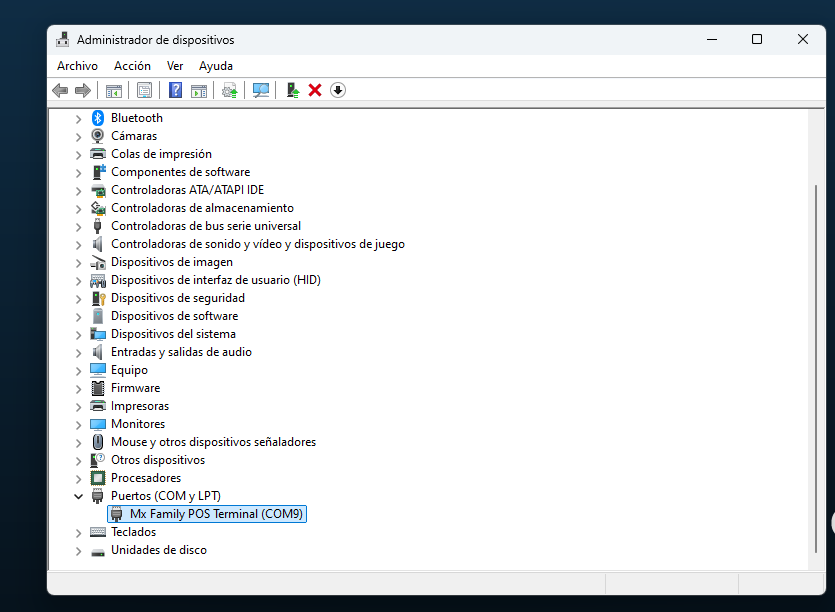Select the Otros dispositivos tree item
This screenshot has width=835, height=612.
tap(157, 460)
